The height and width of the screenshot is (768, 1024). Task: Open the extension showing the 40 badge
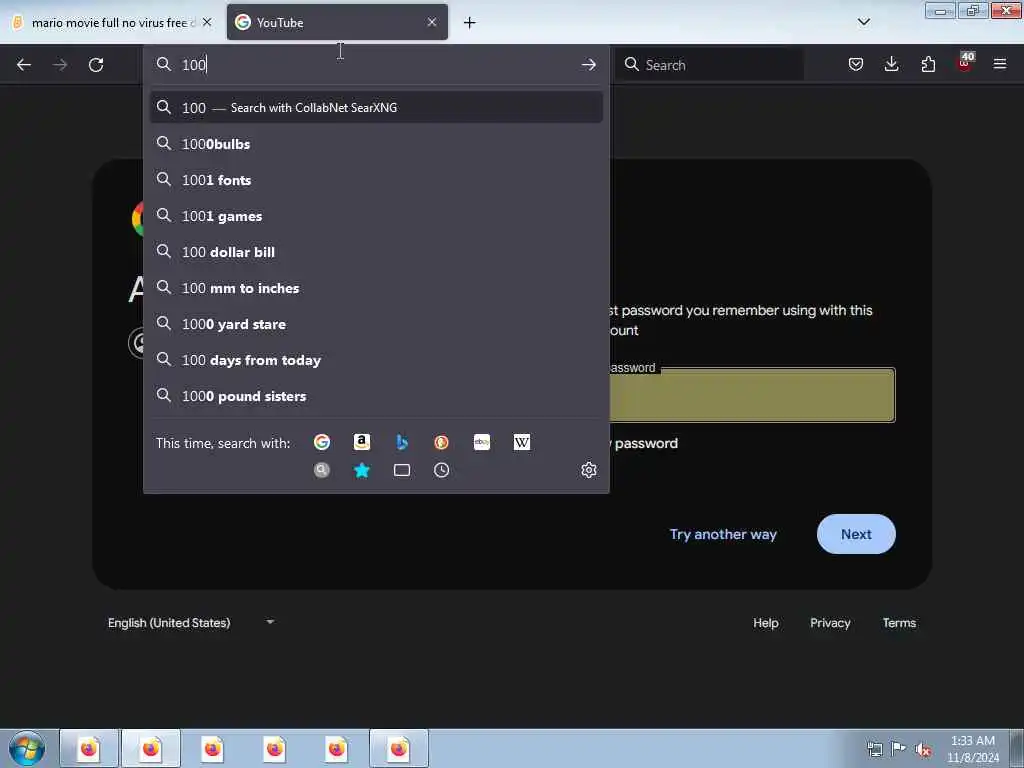click(x=965, y=62)
